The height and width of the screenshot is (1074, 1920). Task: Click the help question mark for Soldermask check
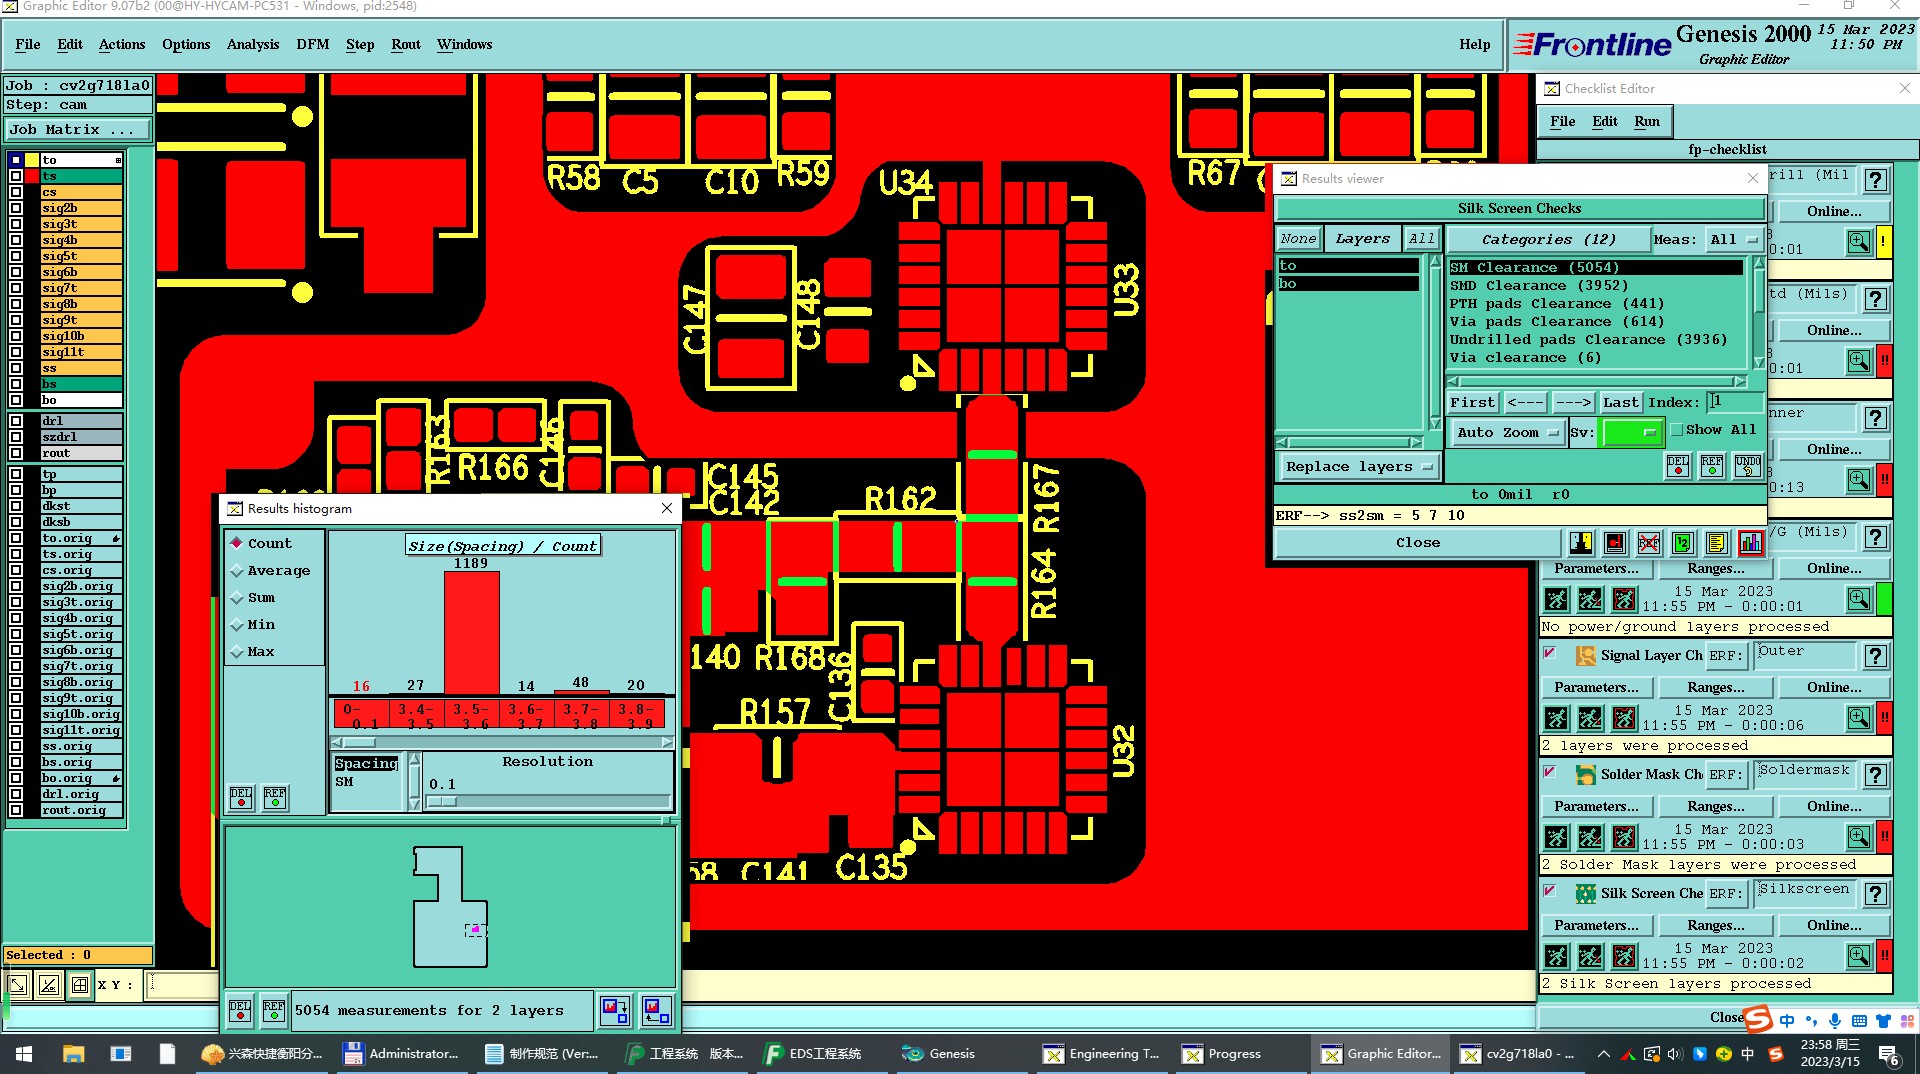pos(1876,775)
